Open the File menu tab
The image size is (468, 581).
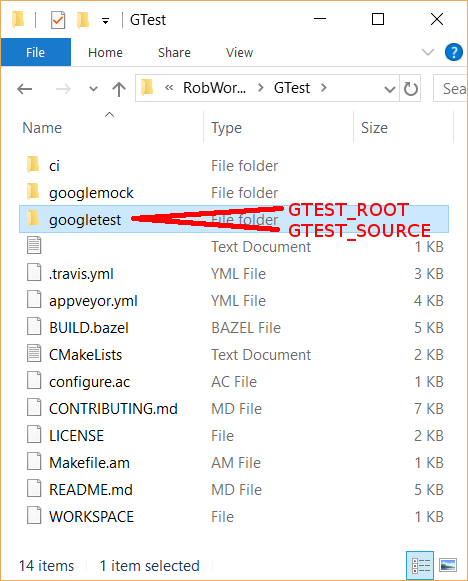pos(36,52)
